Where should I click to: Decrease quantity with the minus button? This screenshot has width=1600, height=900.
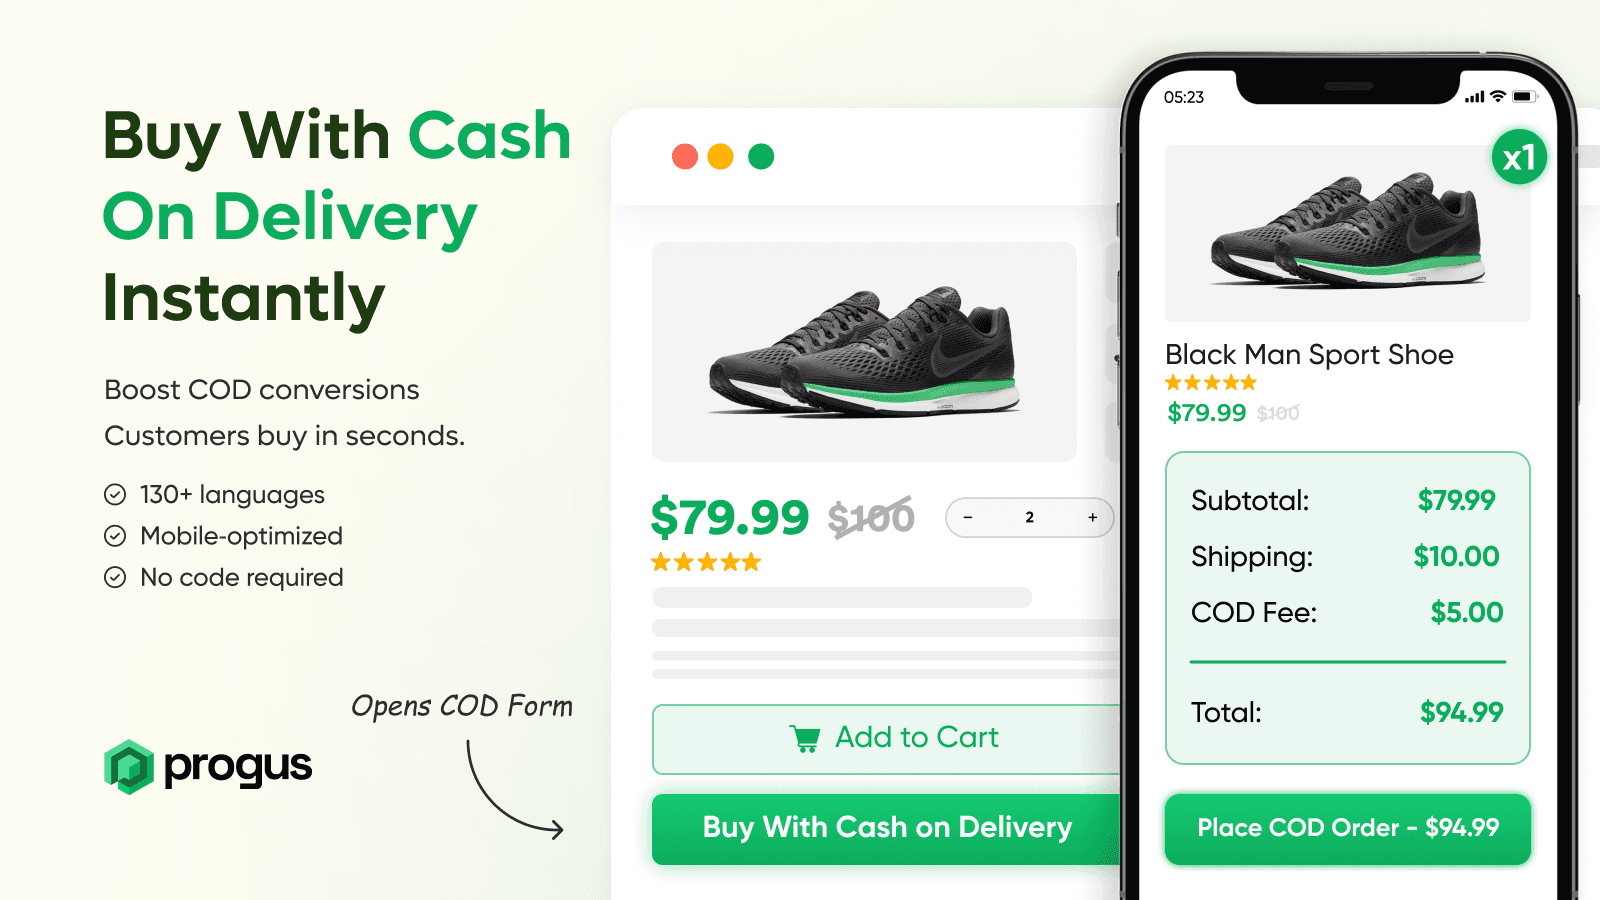(968, 518)
